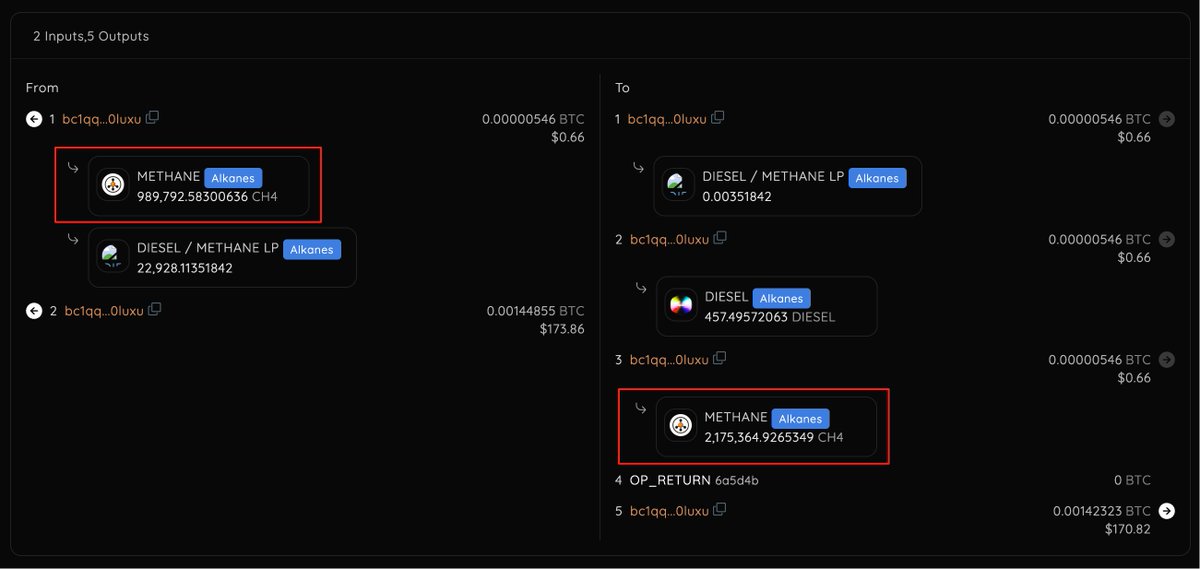Viewport: 1200px width, 569px height.
Task: Copy address of output 2 bc1qq...0luxu
Action: (x=720, y=239)
